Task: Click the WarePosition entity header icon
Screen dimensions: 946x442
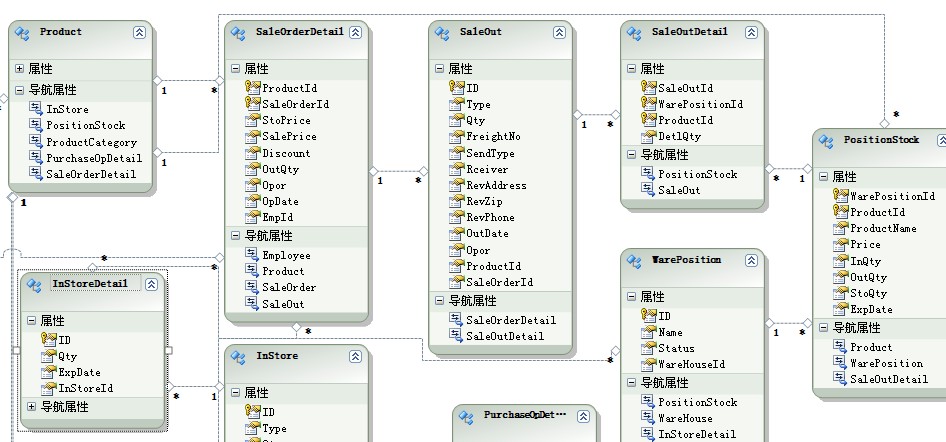Action: point(634,261)
